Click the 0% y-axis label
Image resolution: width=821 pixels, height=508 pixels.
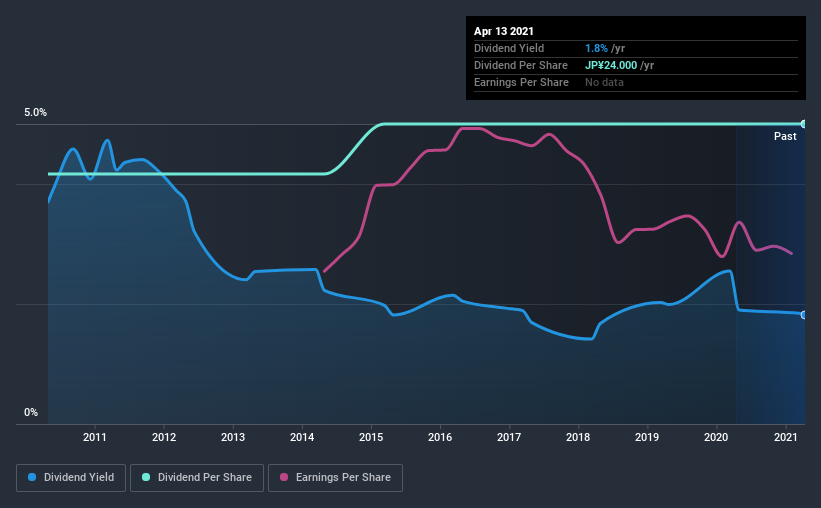31,412
